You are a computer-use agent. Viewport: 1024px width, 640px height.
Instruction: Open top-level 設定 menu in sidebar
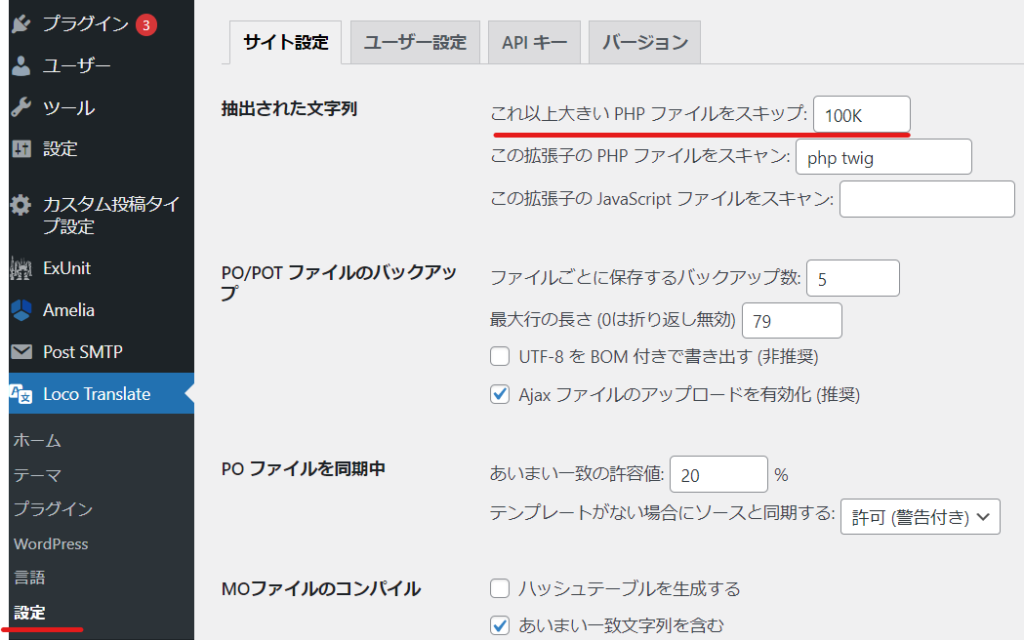pos(60,149)
